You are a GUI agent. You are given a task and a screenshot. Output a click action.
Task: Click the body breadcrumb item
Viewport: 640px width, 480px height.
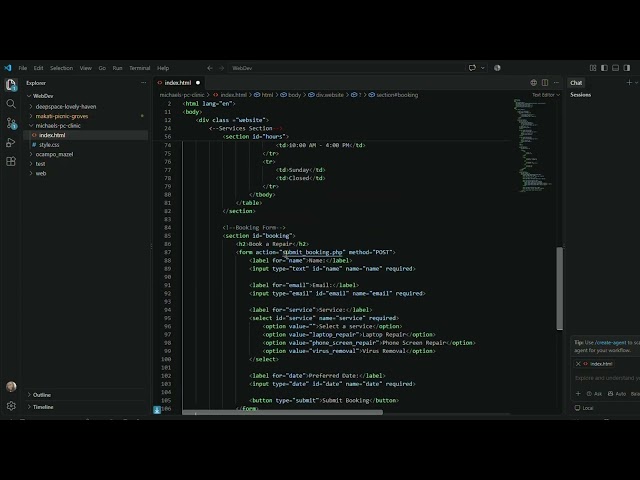290,95
